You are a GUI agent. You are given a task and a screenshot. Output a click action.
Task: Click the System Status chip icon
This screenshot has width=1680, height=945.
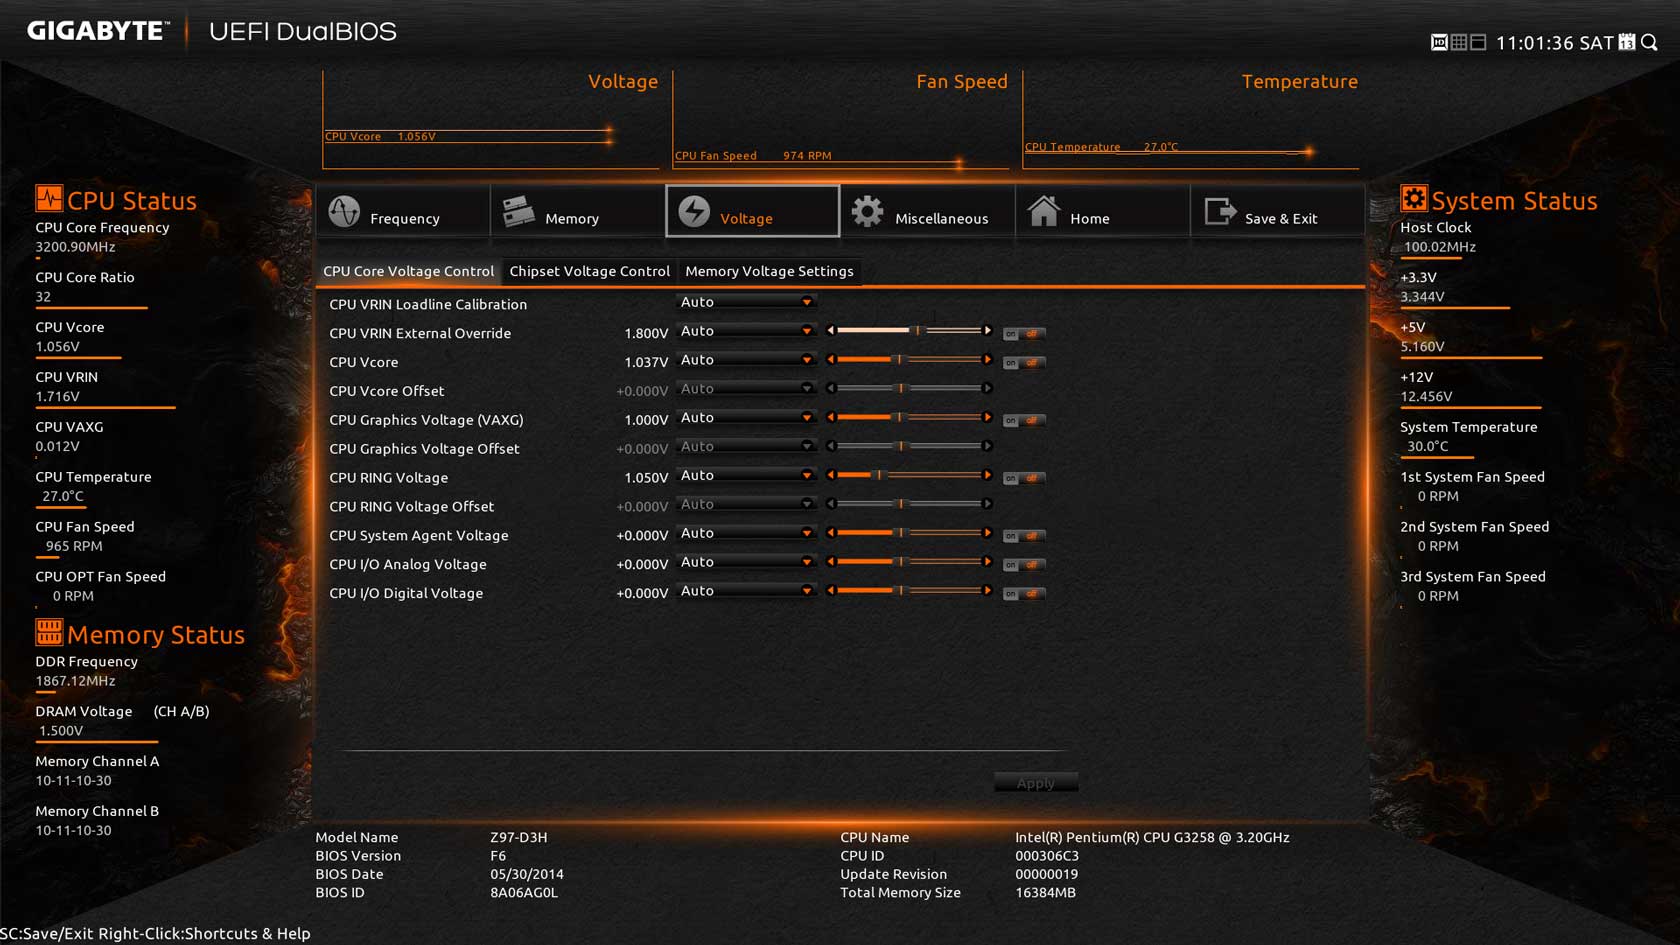[1413, 199]
